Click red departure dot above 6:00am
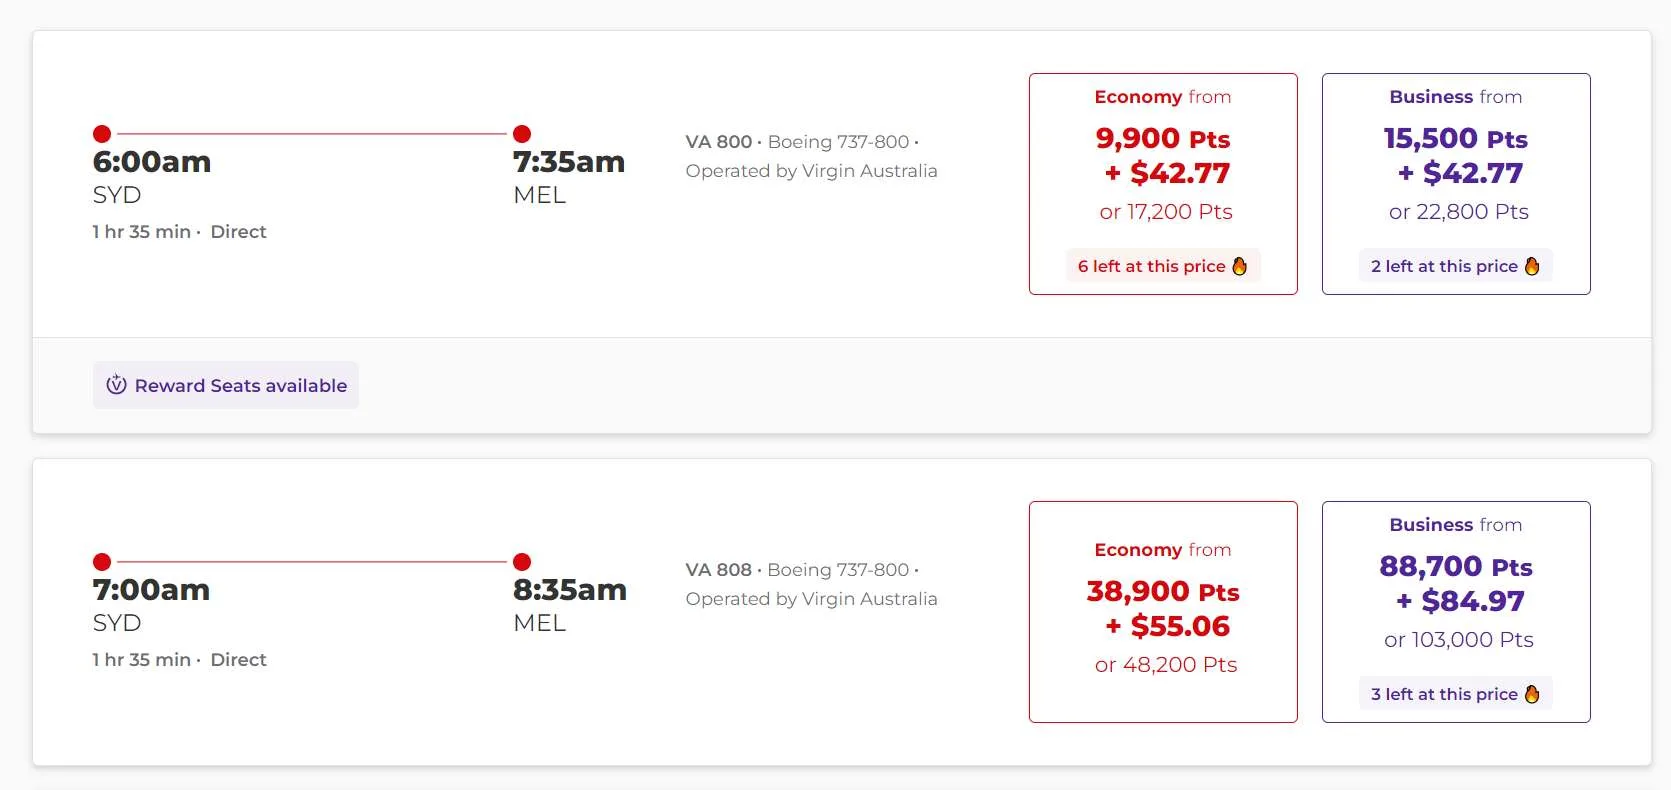 click(102, 134)
